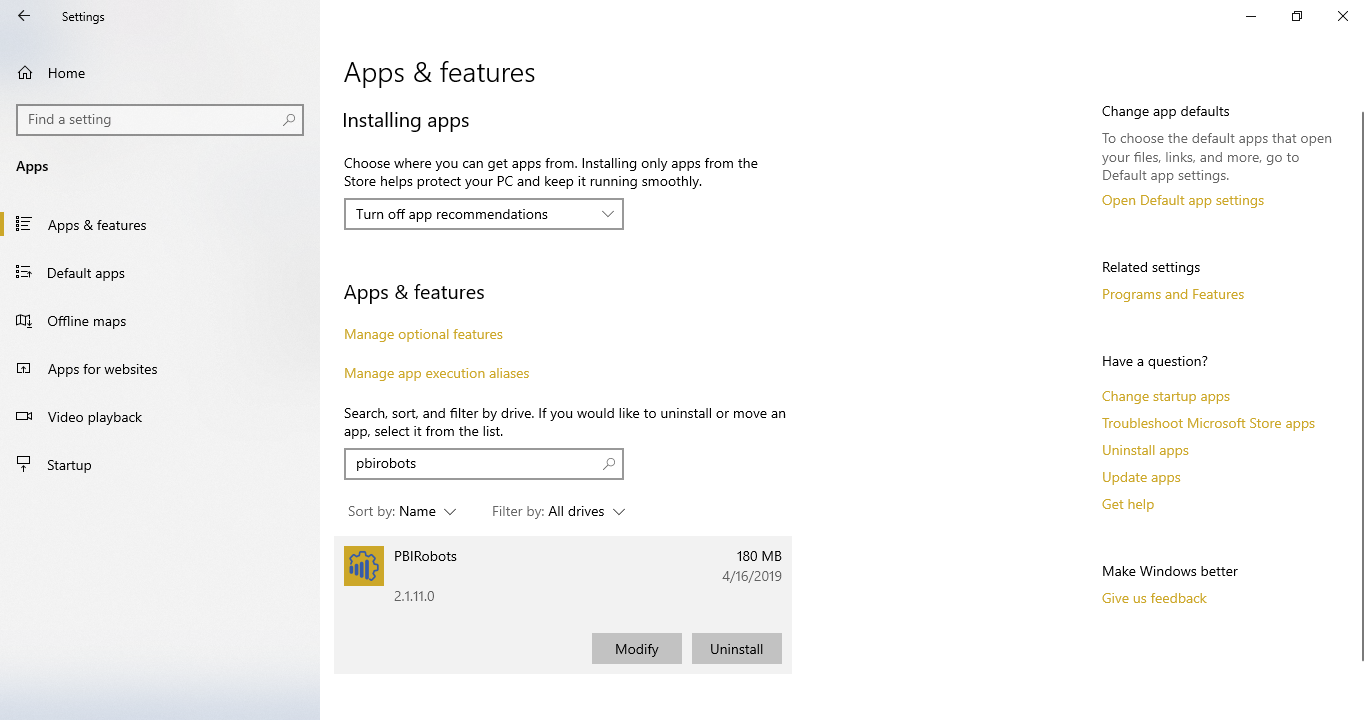Open the Video playback section label
The width and height of the screenshot is (1366, 720).
(95, 417)
